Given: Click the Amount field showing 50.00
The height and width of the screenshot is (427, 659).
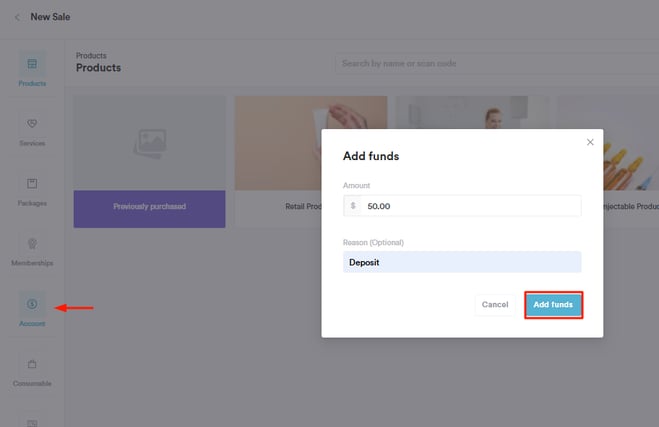Looking at the screenshot, I should tap(470, 205).
